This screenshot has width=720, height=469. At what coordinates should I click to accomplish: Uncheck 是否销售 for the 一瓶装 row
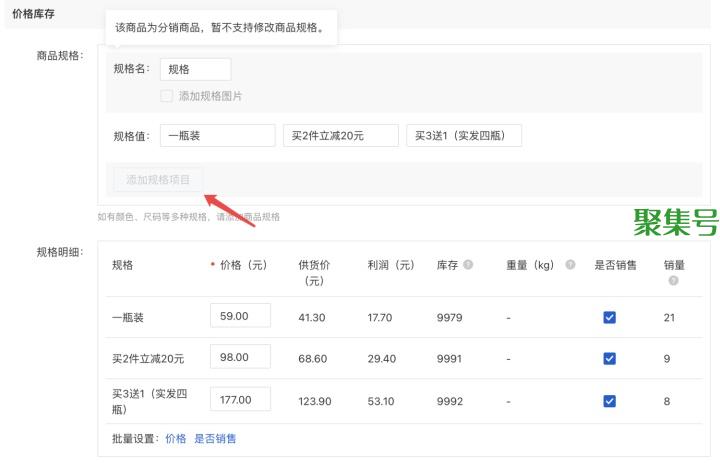[609, 317]
